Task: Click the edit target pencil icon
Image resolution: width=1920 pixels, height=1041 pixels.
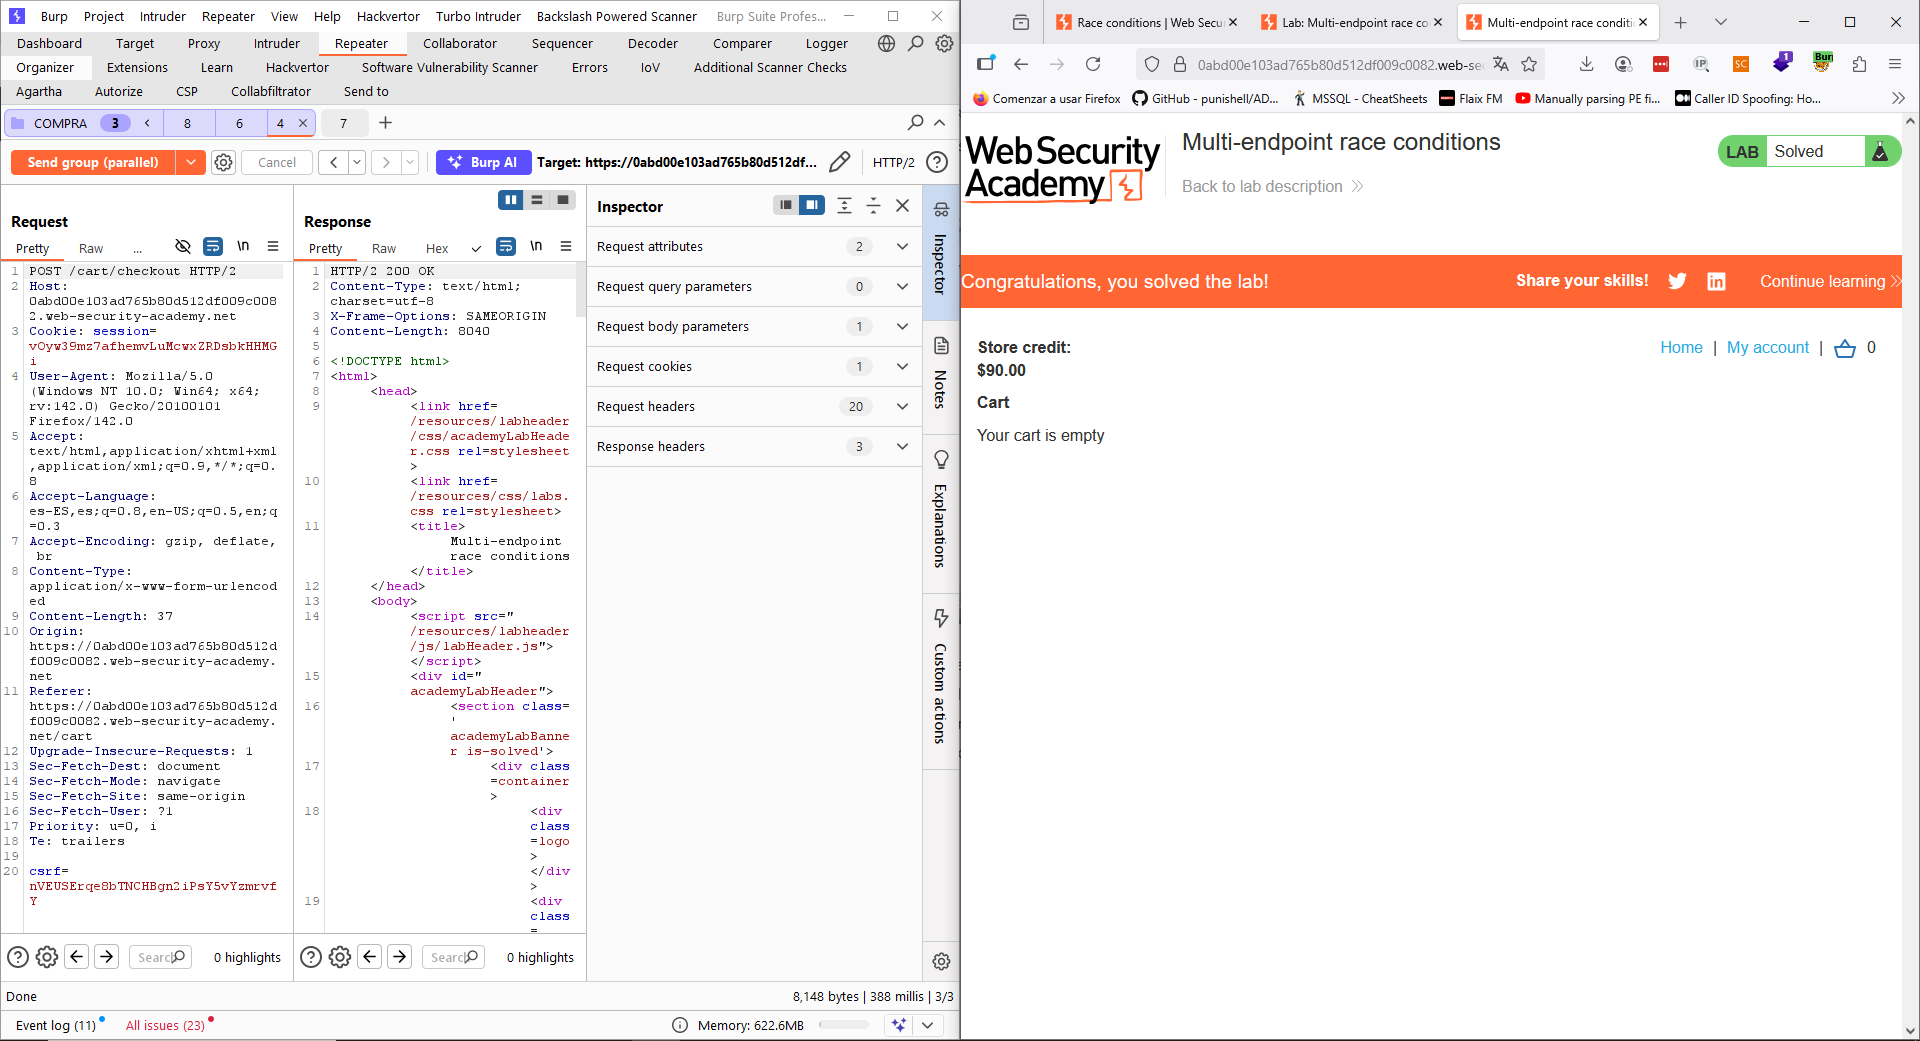Action: [840, 162]
